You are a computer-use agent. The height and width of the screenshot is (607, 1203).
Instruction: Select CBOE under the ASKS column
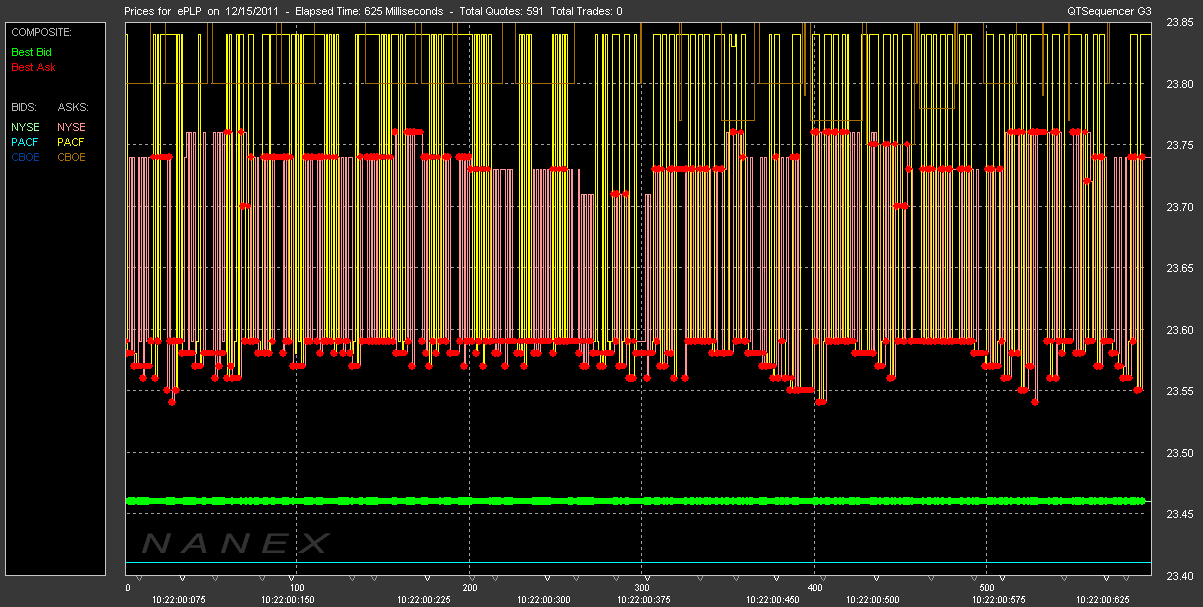(72, 157)
